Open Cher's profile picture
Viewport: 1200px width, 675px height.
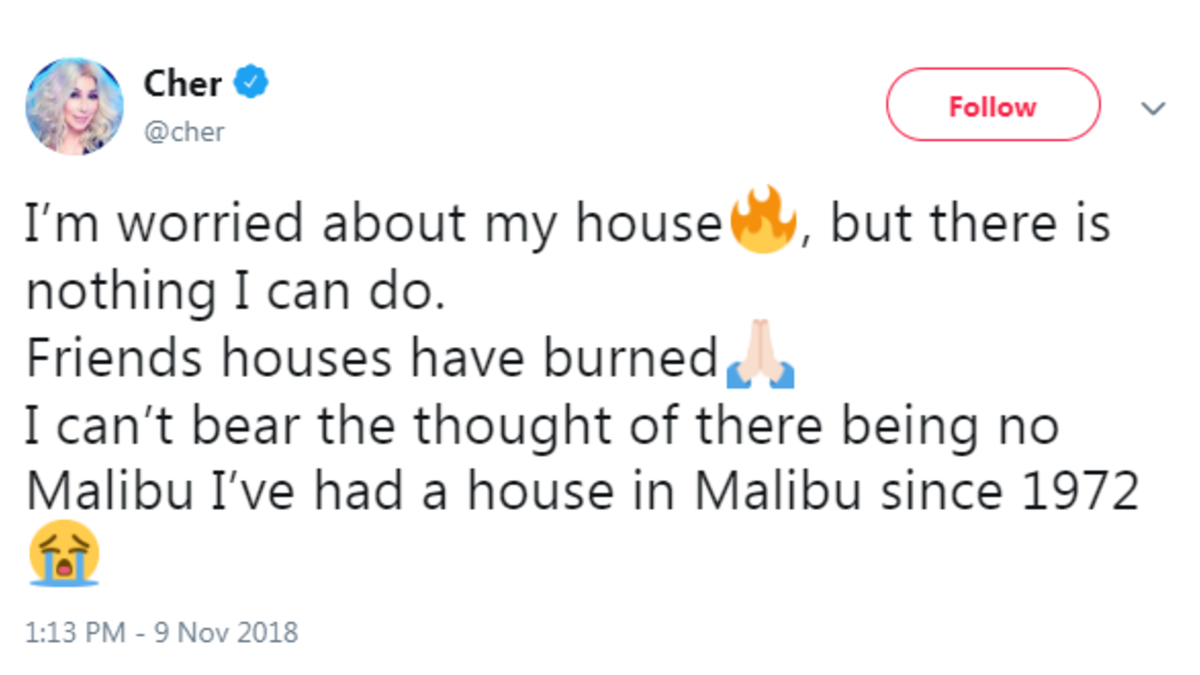(74, 106)
